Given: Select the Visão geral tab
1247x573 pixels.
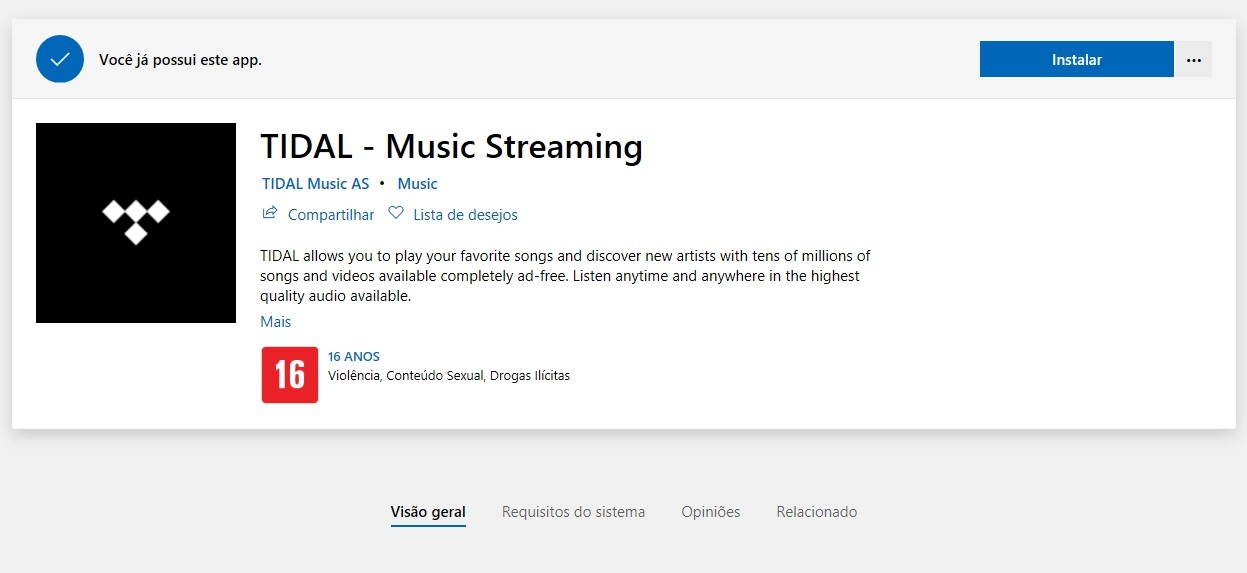Looking at the screenshot, I should (428, 512).
